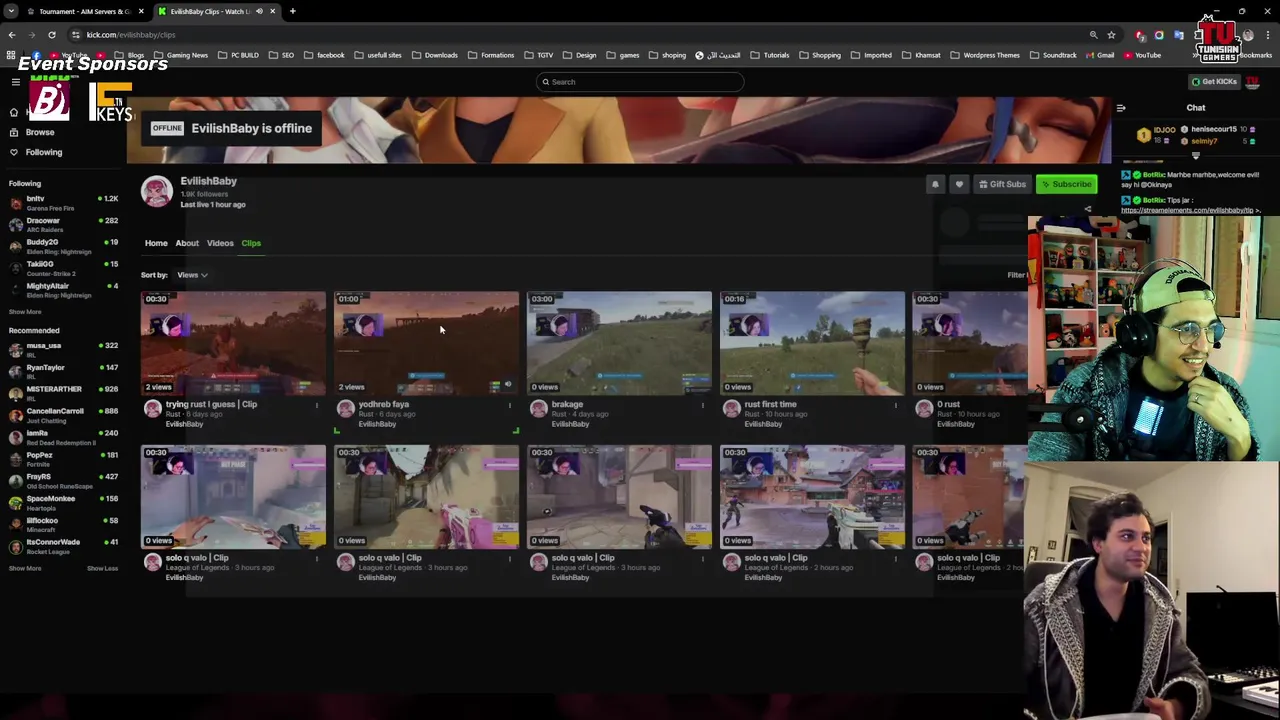Play the 'rust first time' clip thumbnail
Screen dimensions: 1280x720
pyautogui.click(x=812, y=343)
